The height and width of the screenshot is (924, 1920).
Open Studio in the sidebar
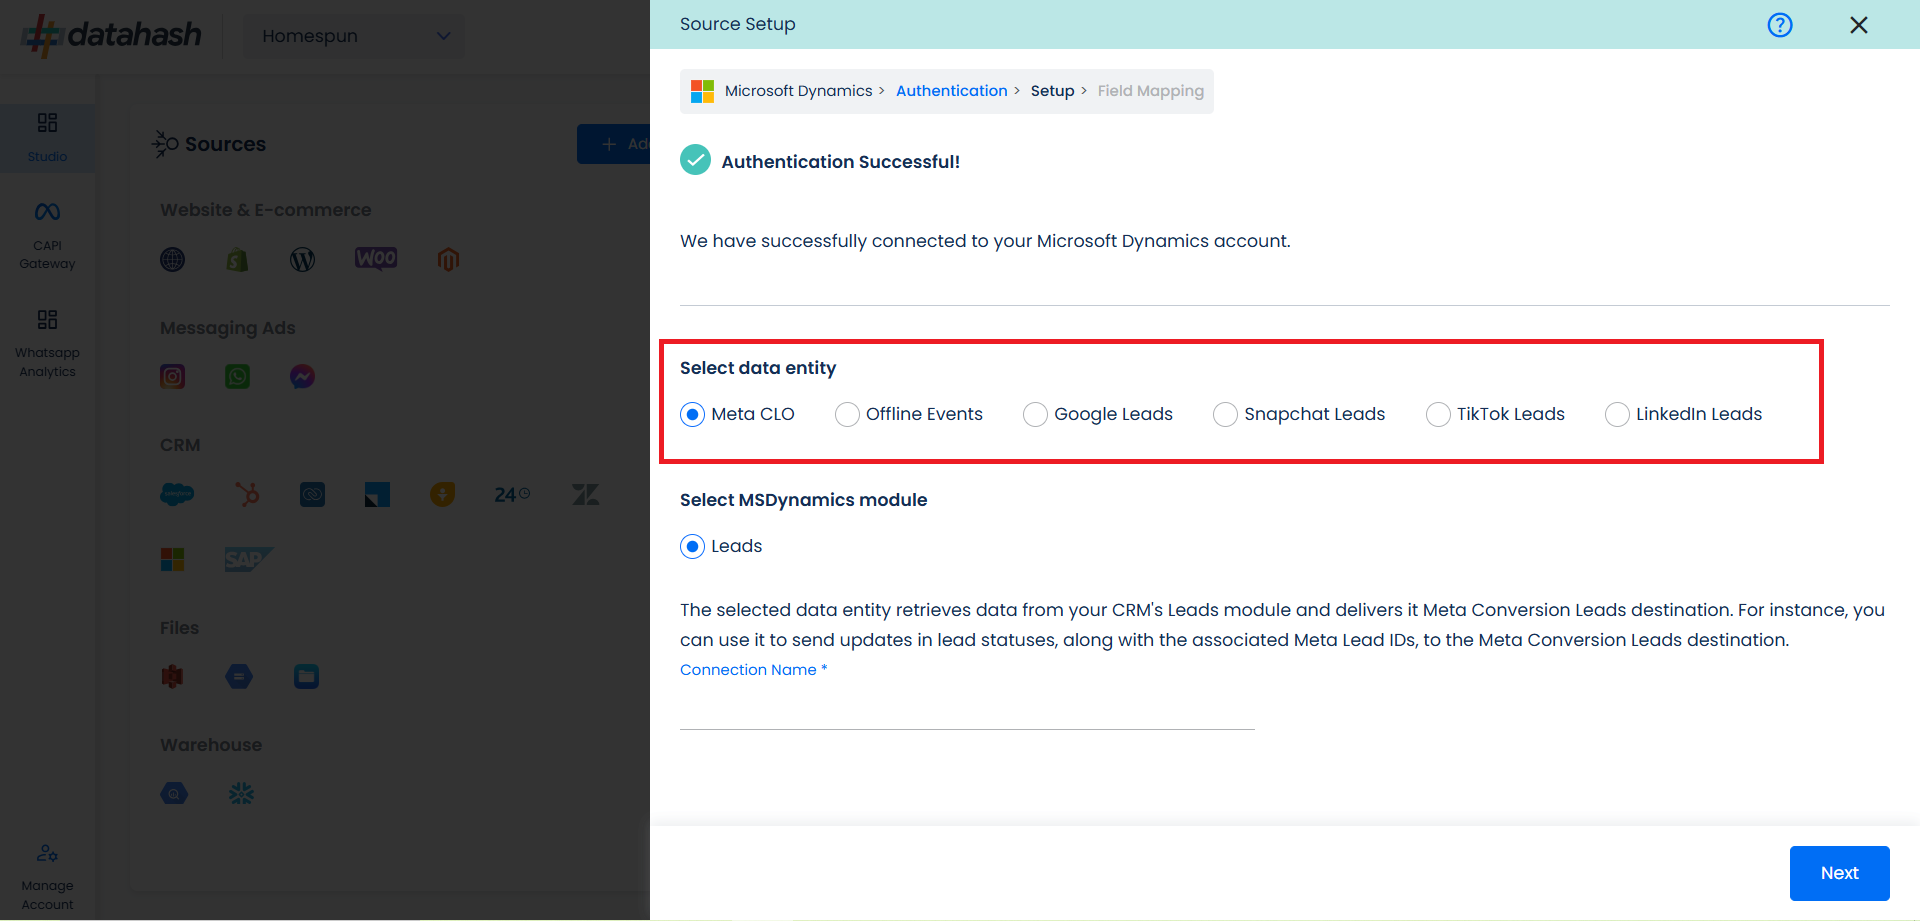coord(47,138)
